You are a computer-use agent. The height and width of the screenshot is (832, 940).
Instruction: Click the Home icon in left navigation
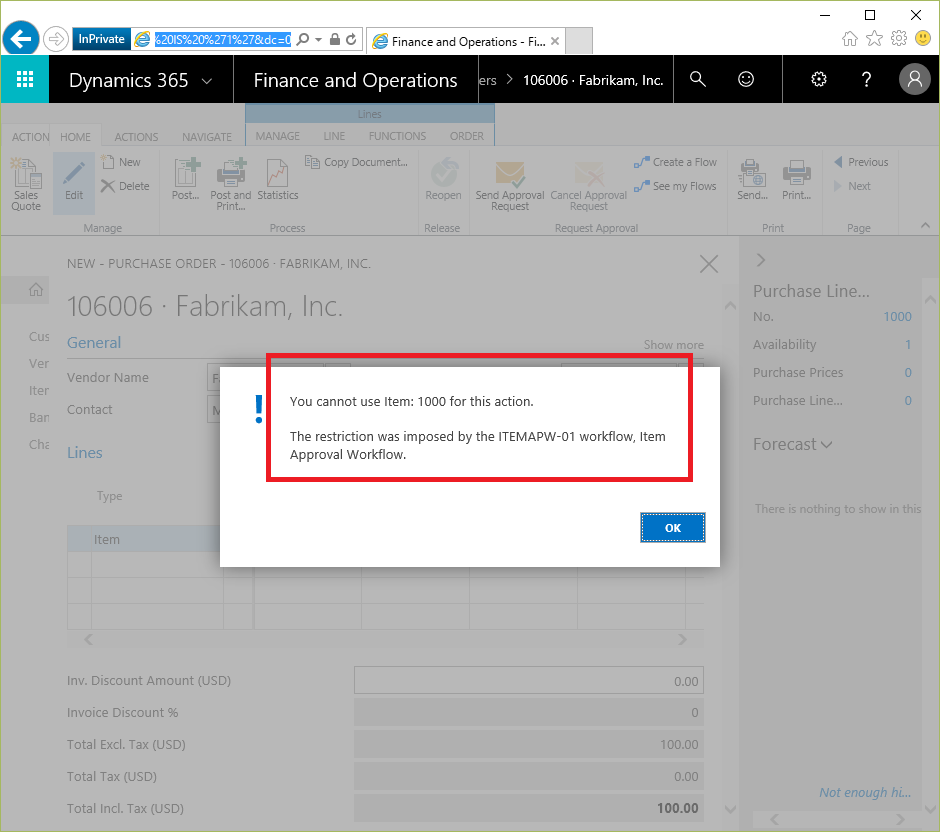(x=36, y=290)
